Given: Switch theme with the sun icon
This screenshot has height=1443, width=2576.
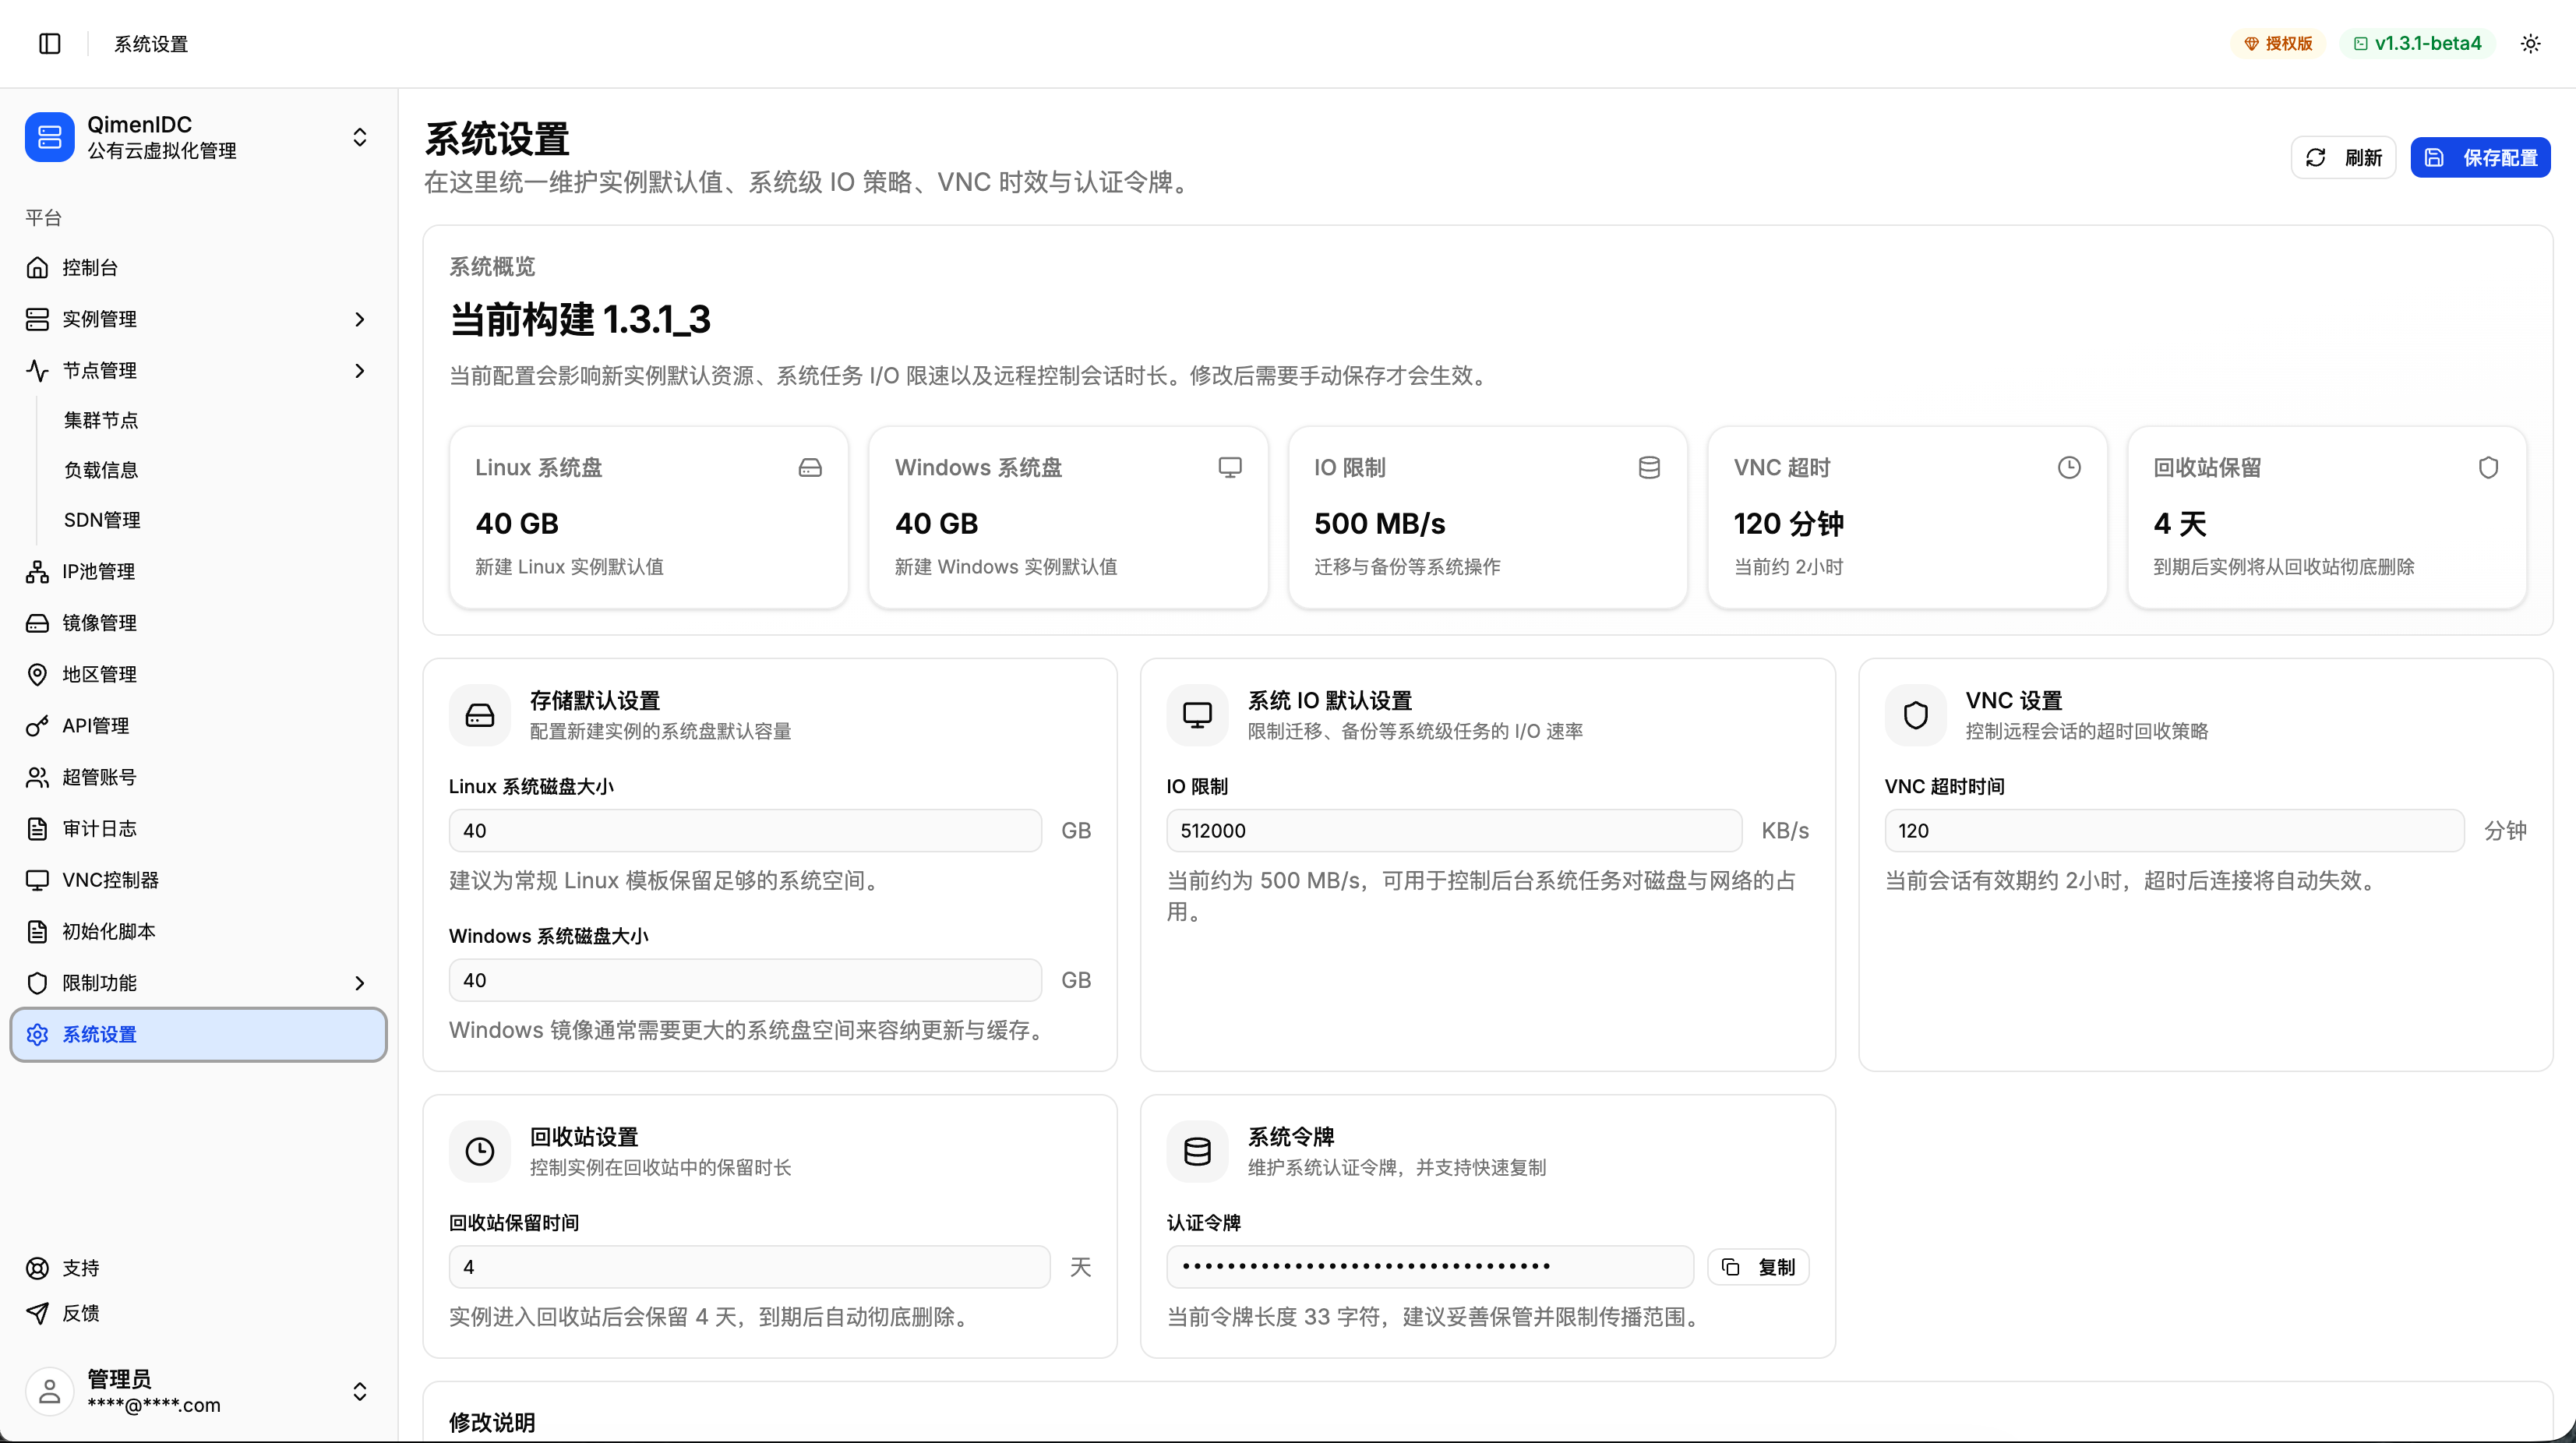Looking at the screenshot, I should pyautogui.click(x=2530, y=43).
